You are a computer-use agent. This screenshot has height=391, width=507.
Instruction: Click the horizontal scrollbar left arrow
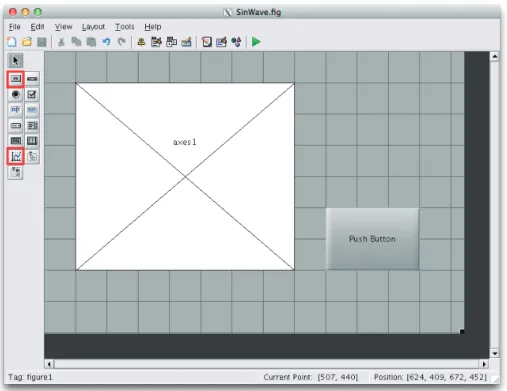pos(49,364)
